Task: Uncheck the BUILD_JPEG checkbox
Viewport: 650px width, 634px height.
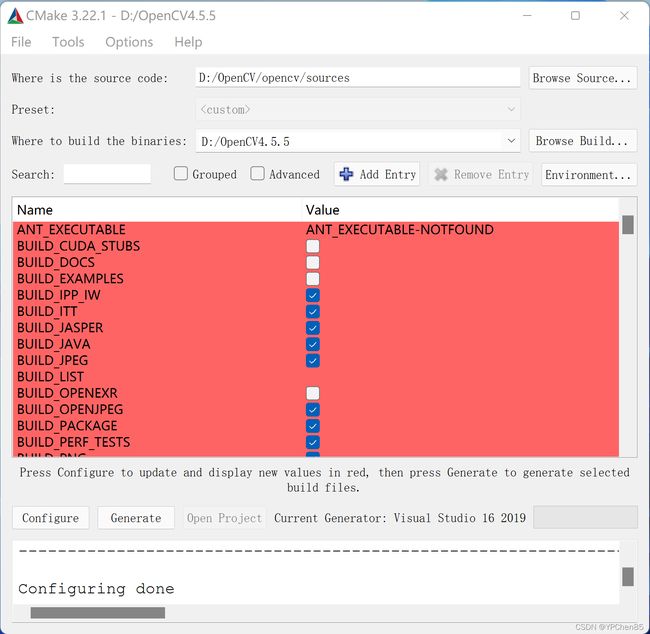Action: coord(313,360)
